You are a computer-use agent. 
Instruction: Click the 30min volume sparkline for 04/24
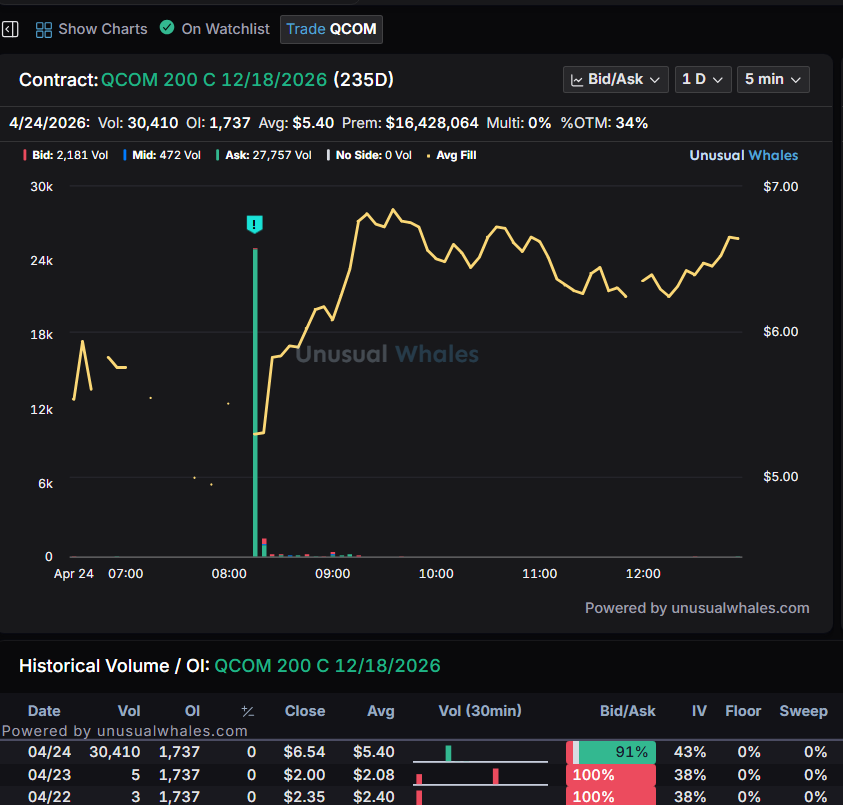[x=480, y=753]
